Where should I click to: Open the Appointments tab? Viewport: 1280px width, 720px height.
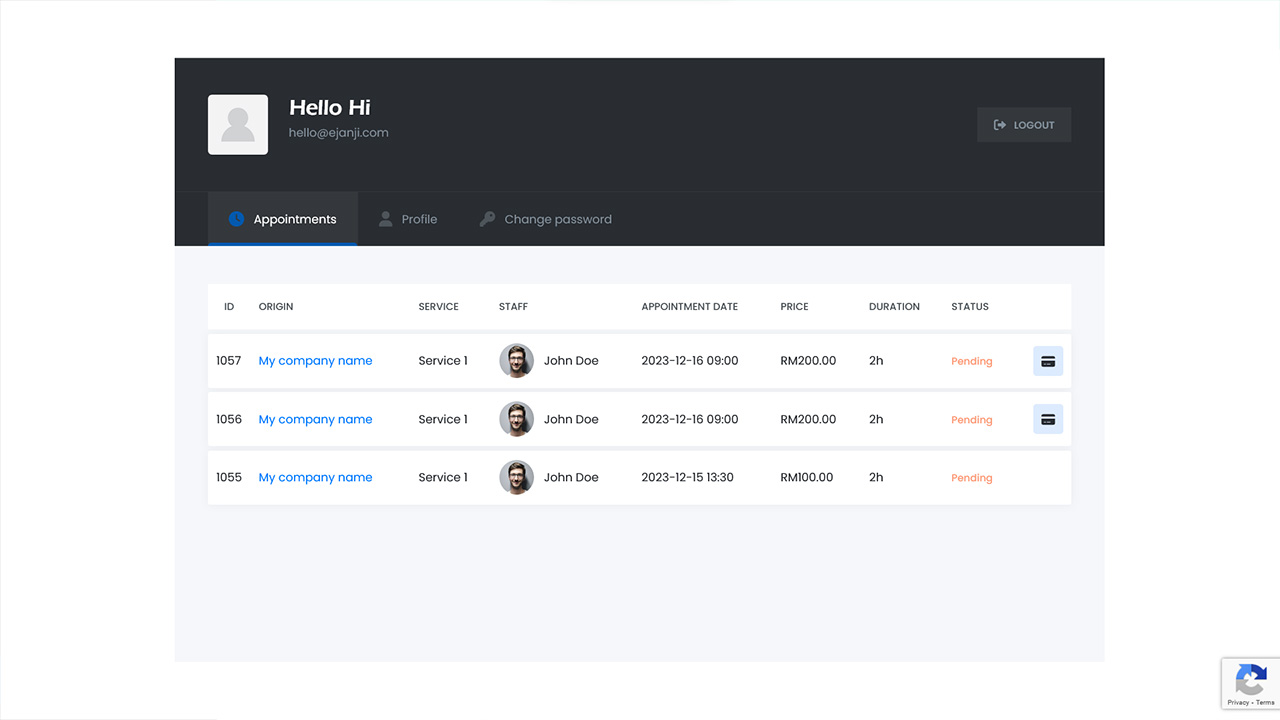pos(283,219)
